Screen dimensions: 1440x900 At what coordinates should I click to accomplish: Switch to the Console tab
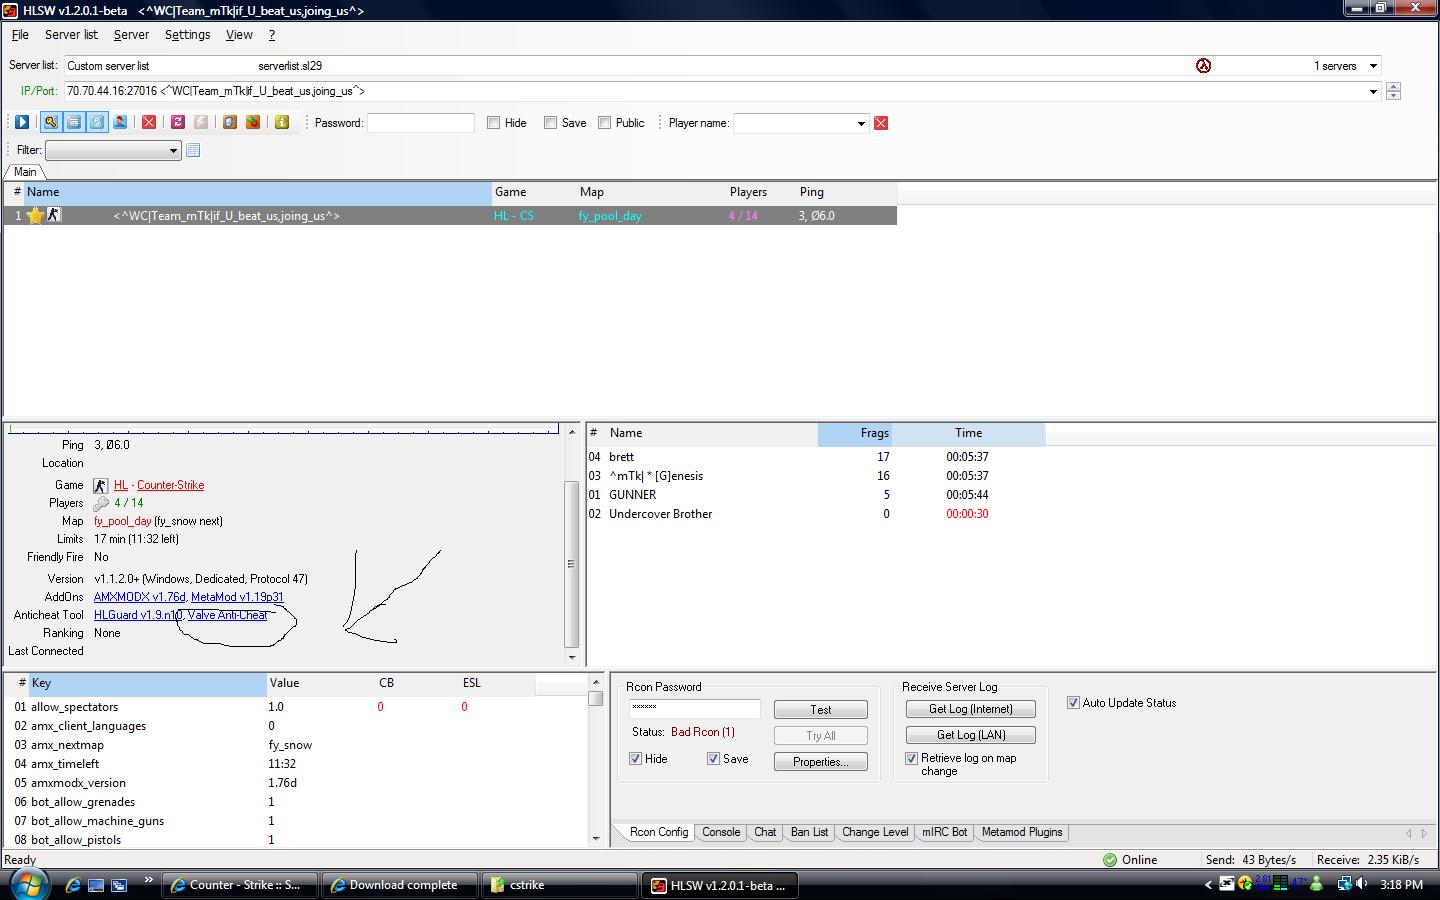[721, 832]
